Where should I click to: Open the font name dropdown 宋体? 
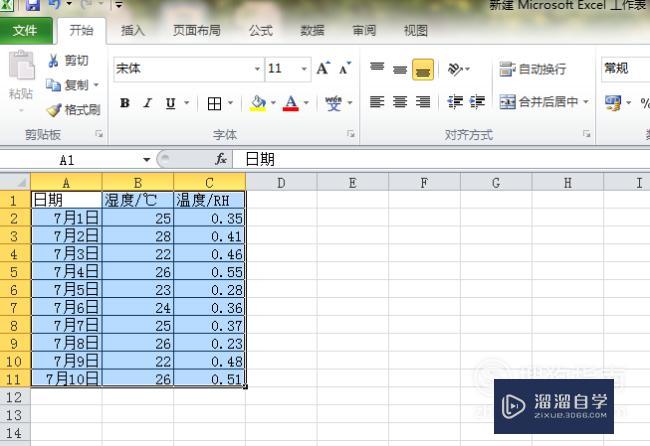257,68
